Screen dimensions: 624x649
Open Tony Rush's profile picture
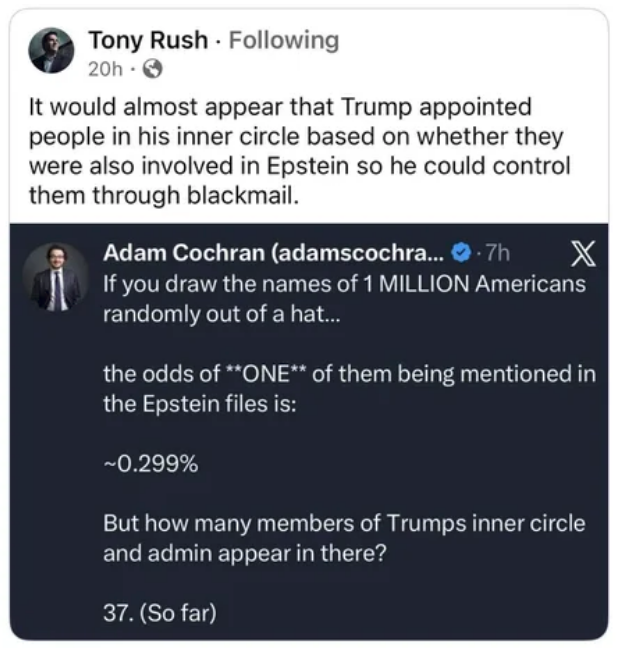coord(50,51)
